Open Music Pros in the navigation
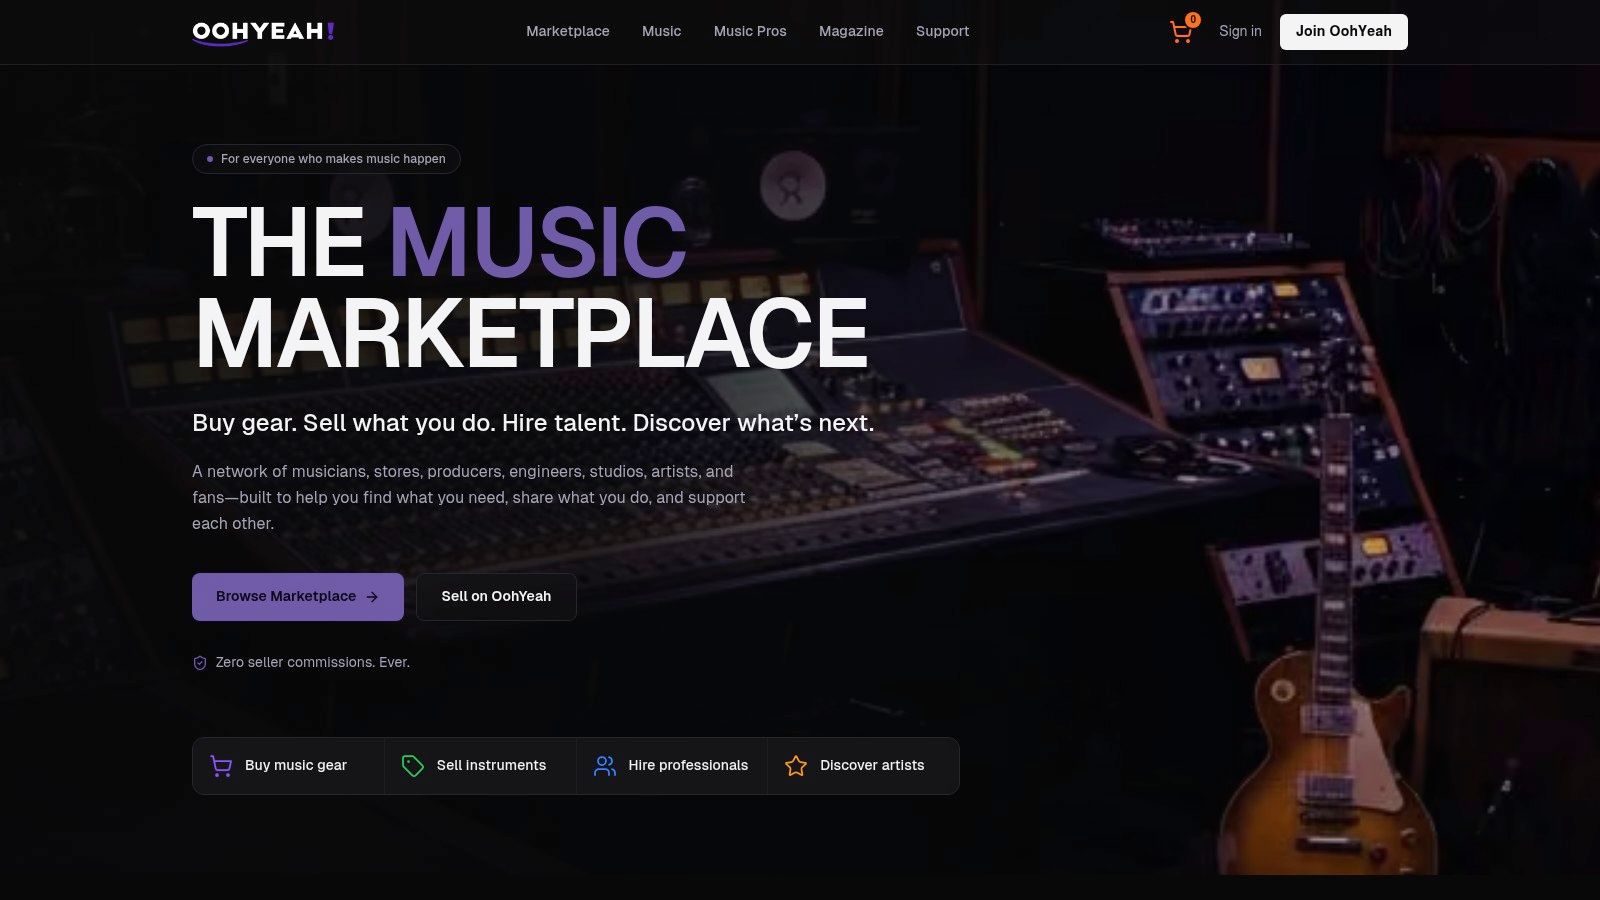 750,32
